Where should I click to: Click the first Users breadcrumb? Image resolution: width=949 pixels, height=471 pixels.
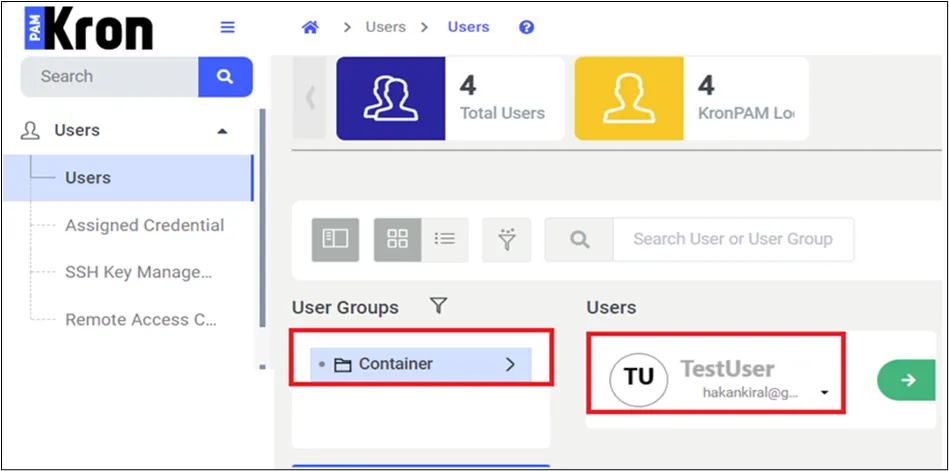coord(386,27)
